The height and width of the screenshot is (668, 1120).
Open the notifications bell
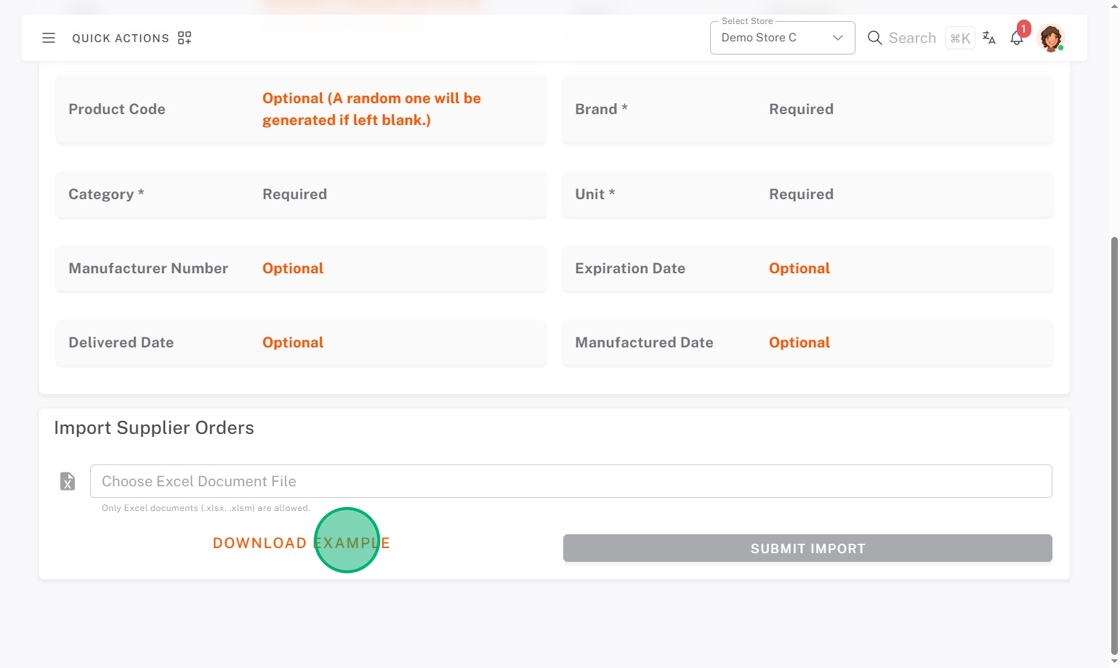click(1016, 38)
